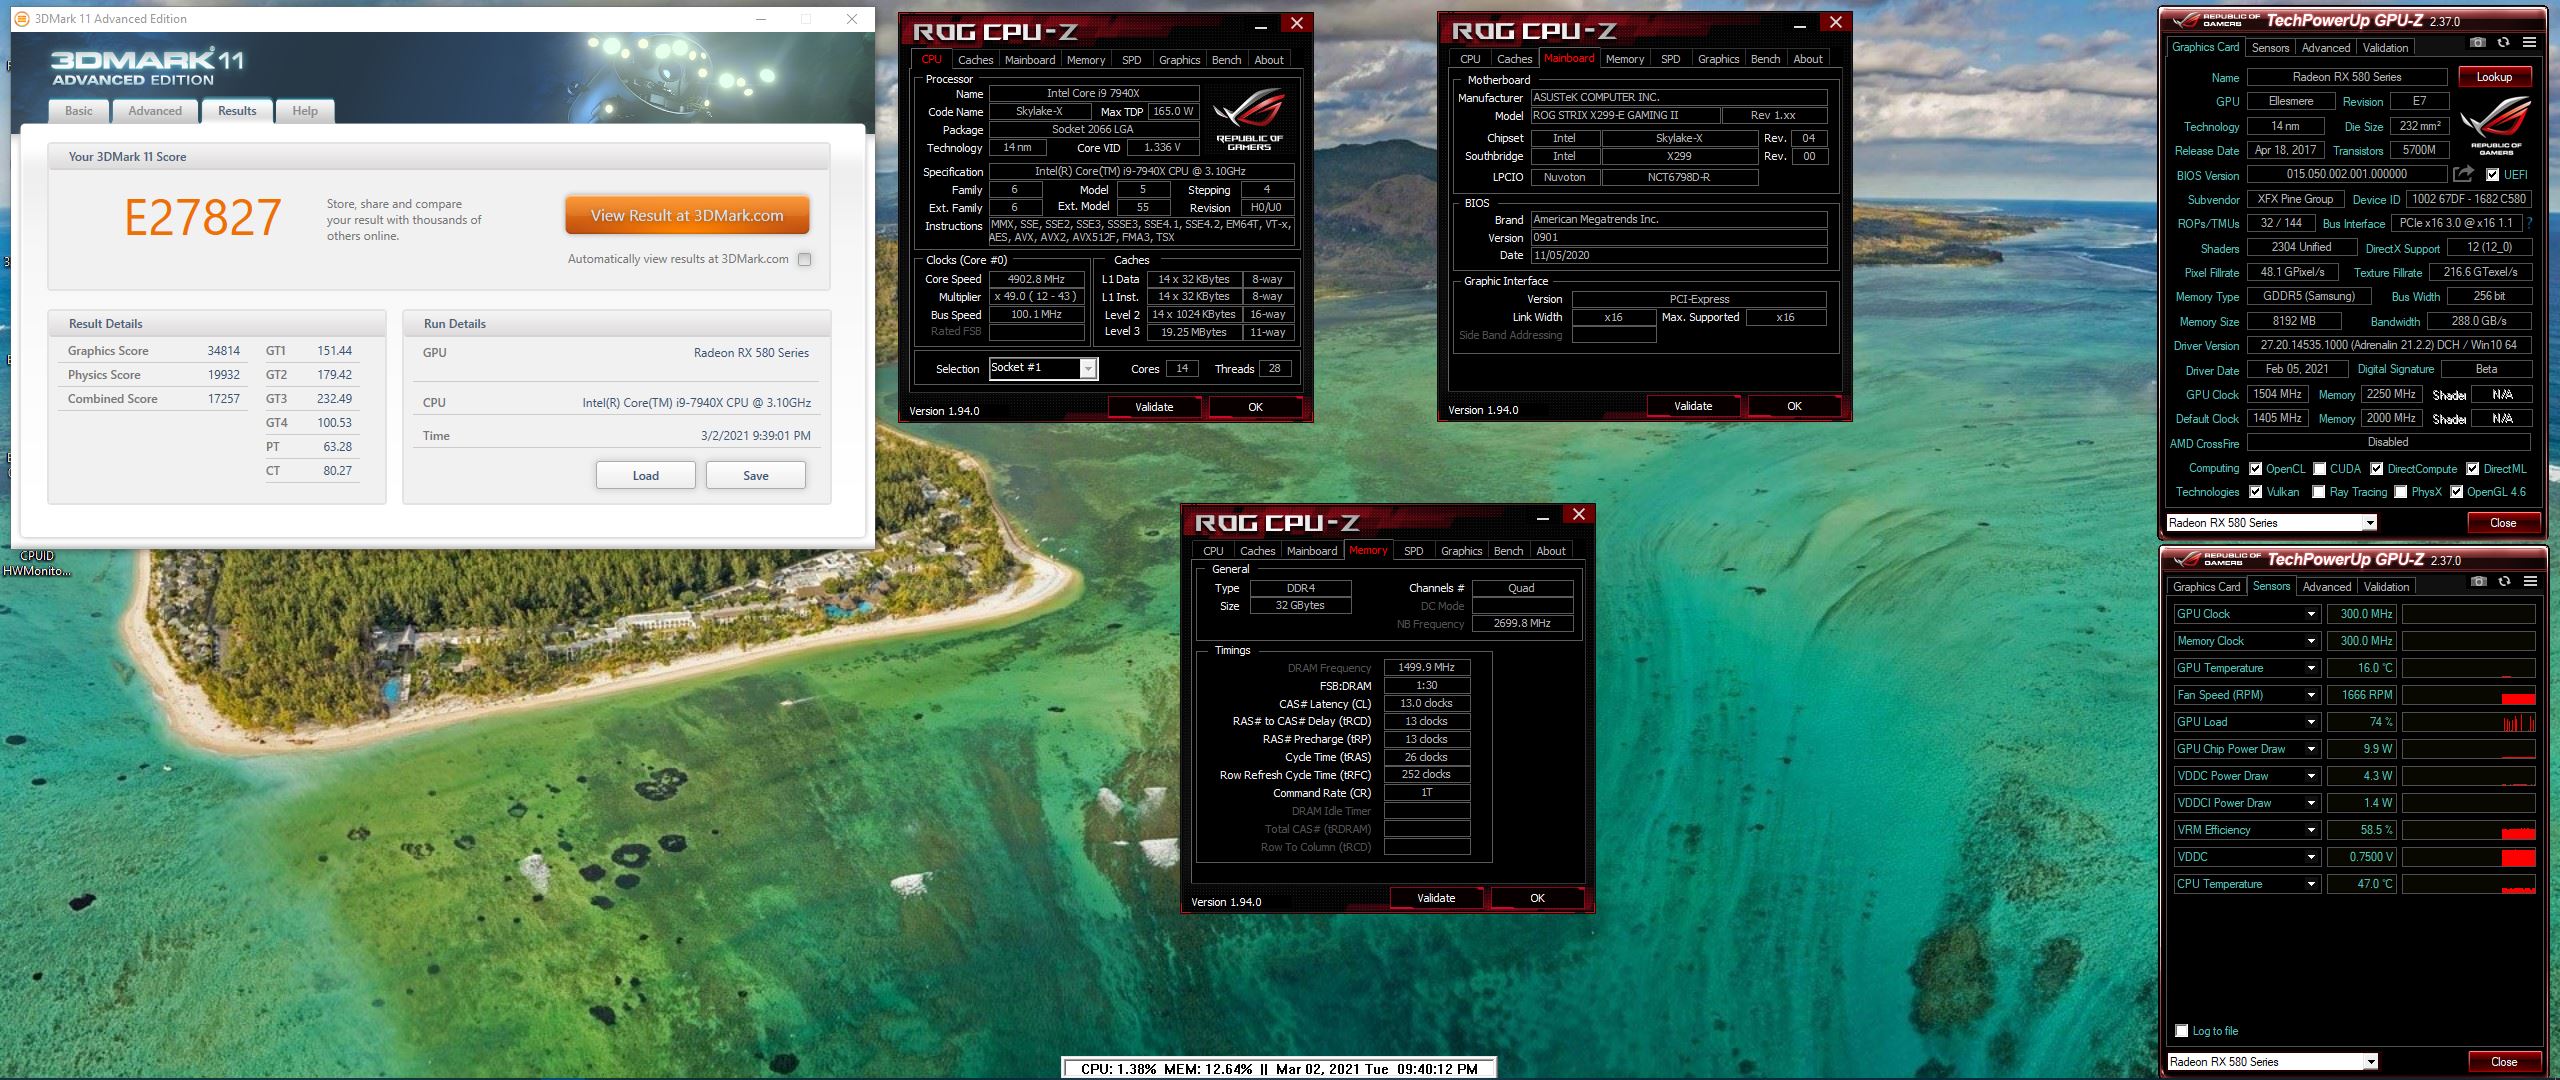2560x1080 pixels.
Task: Expand the Memory Clock sensor dropdown
Action: pyautogui.click(x=2311, y=641)
